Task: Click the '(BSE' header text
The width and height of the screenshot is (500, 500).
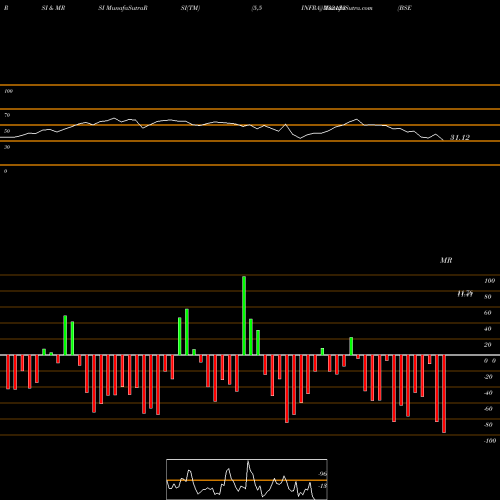Action: tap(404, 8)
